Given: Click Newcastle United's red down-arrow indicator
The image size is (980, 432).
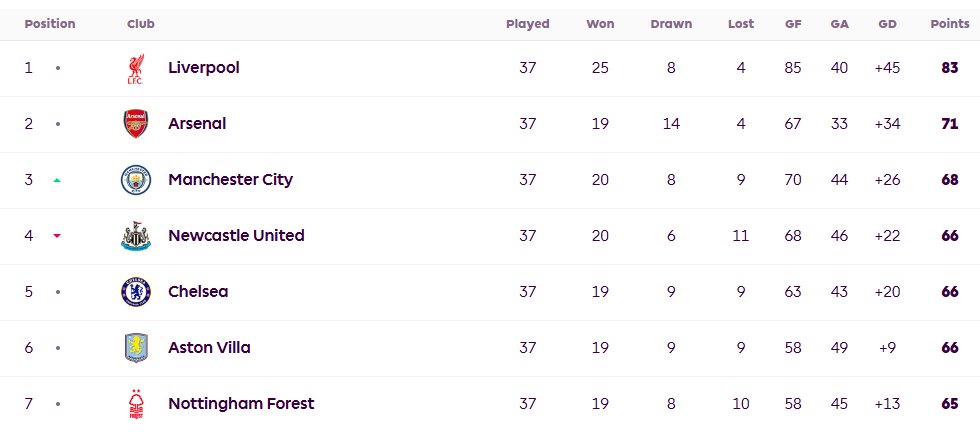Looking at the screenshot, I should tap(57, 236).
